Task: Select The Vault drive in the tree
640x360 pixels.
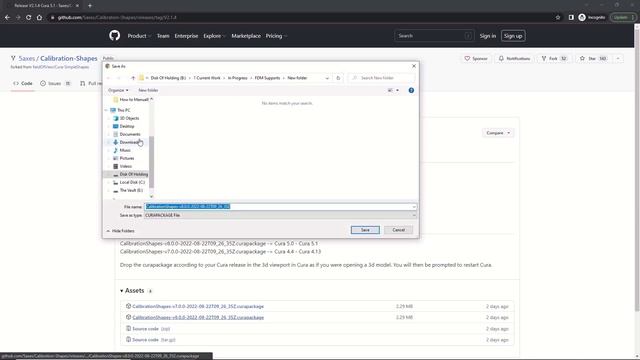Action: coord(131,190)
